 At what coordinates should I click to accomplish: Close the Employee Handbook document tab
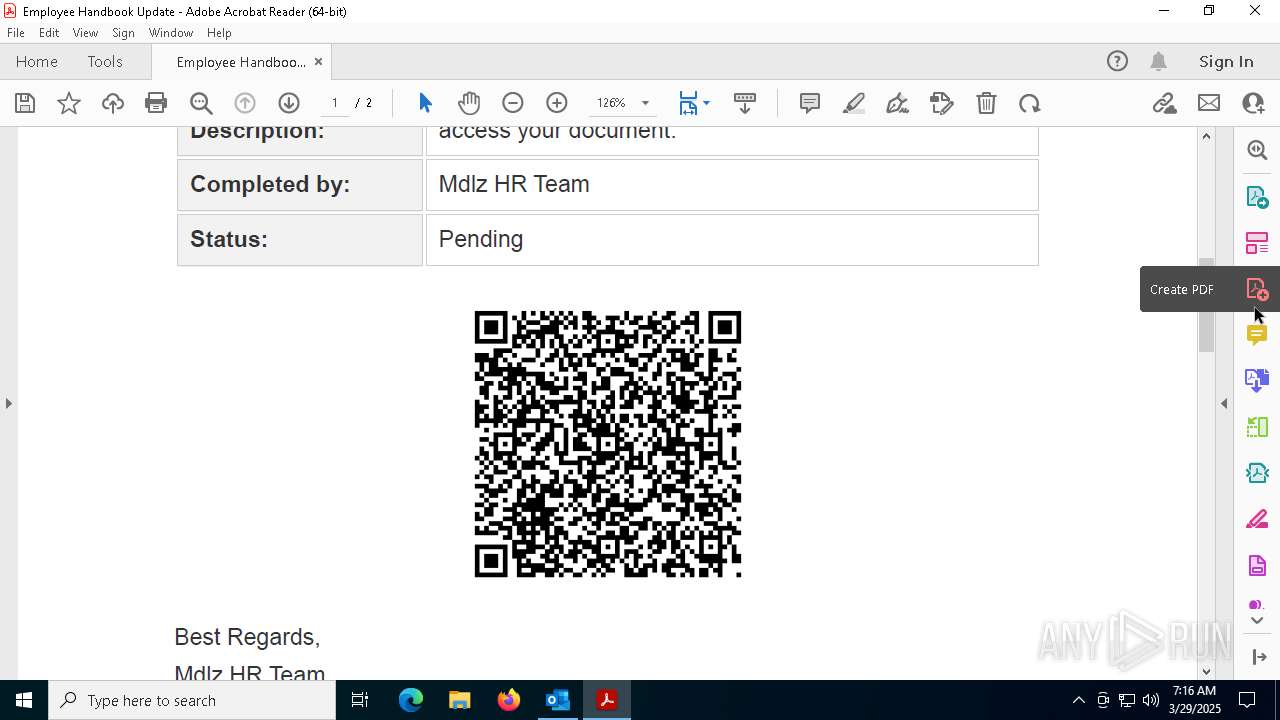[318, 62]
